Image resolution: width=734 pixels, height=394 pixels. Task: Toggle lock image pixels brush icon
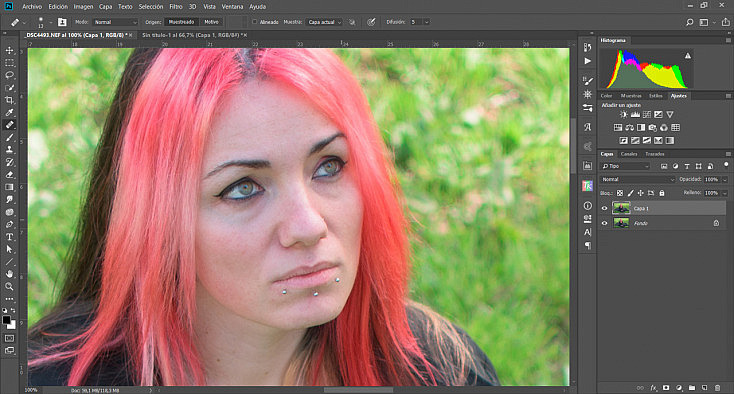[x=631, y=193]
